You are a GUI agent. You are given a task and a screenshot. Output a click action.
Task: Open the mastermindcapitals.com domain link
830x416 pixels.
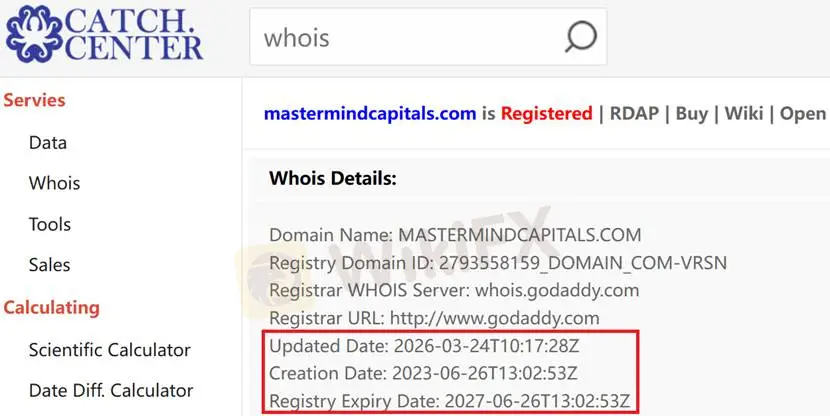click(x=370, y=113)
